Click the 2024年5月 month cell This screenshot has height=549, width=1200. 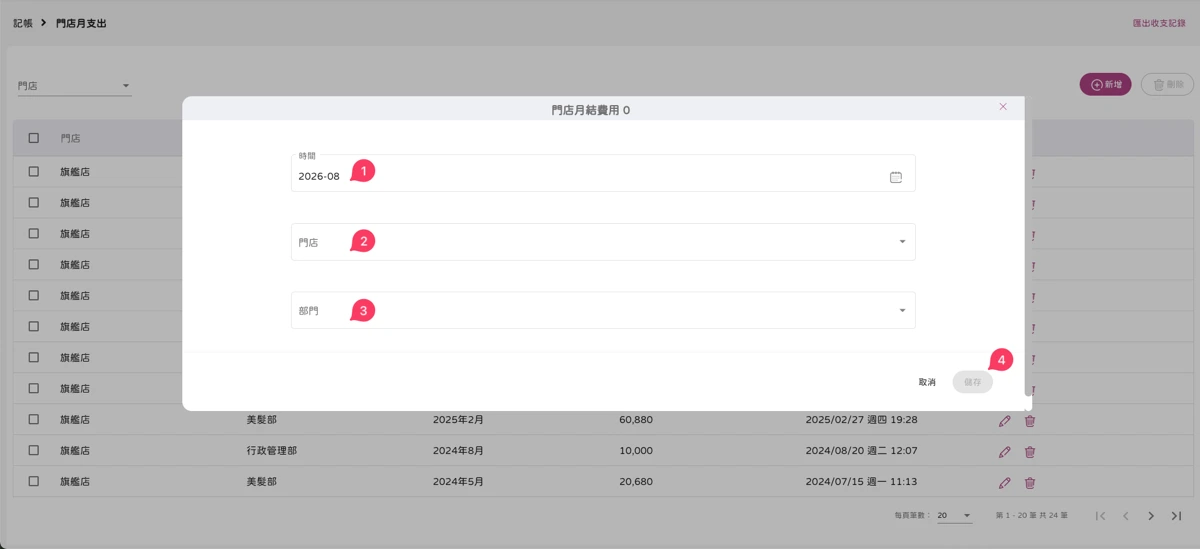pyautogui.click(x=458, y=482)
